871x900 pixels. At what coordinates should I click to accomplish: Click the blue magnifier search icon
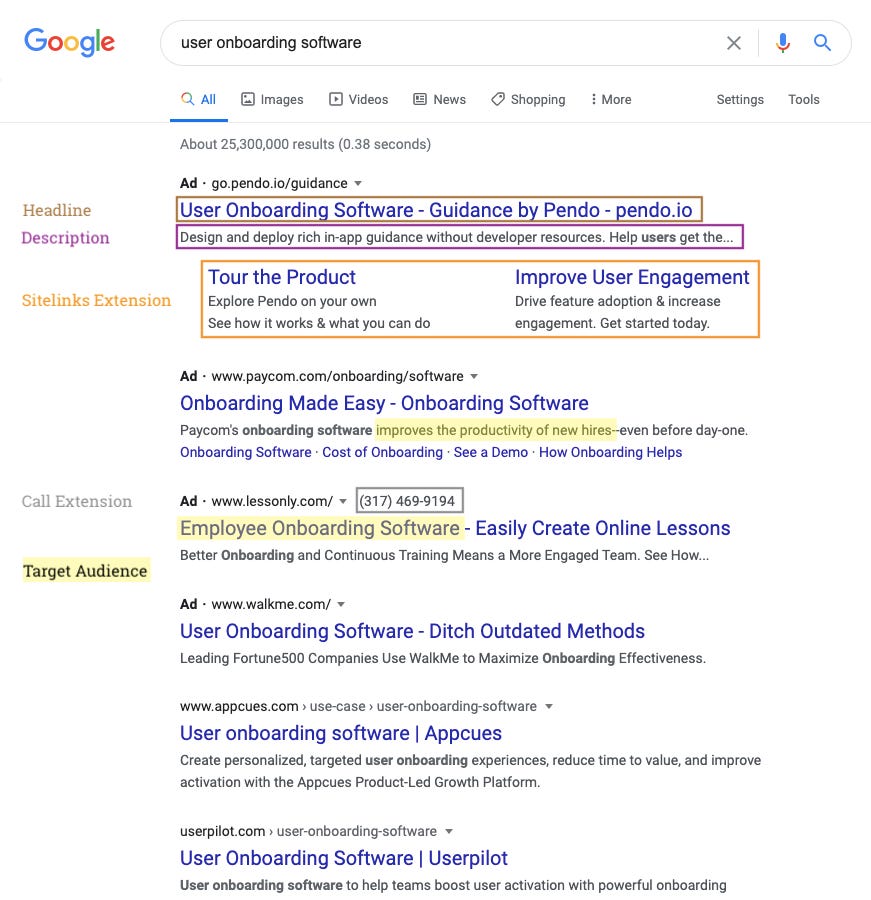pos(822,42)
